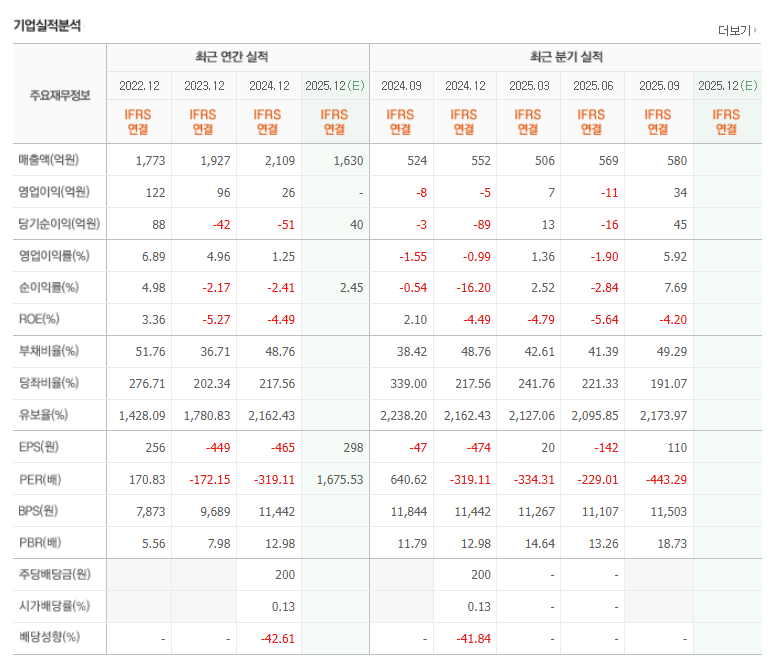
Task: Click the 시가배당률(%) row label
Action: [54, 606]
